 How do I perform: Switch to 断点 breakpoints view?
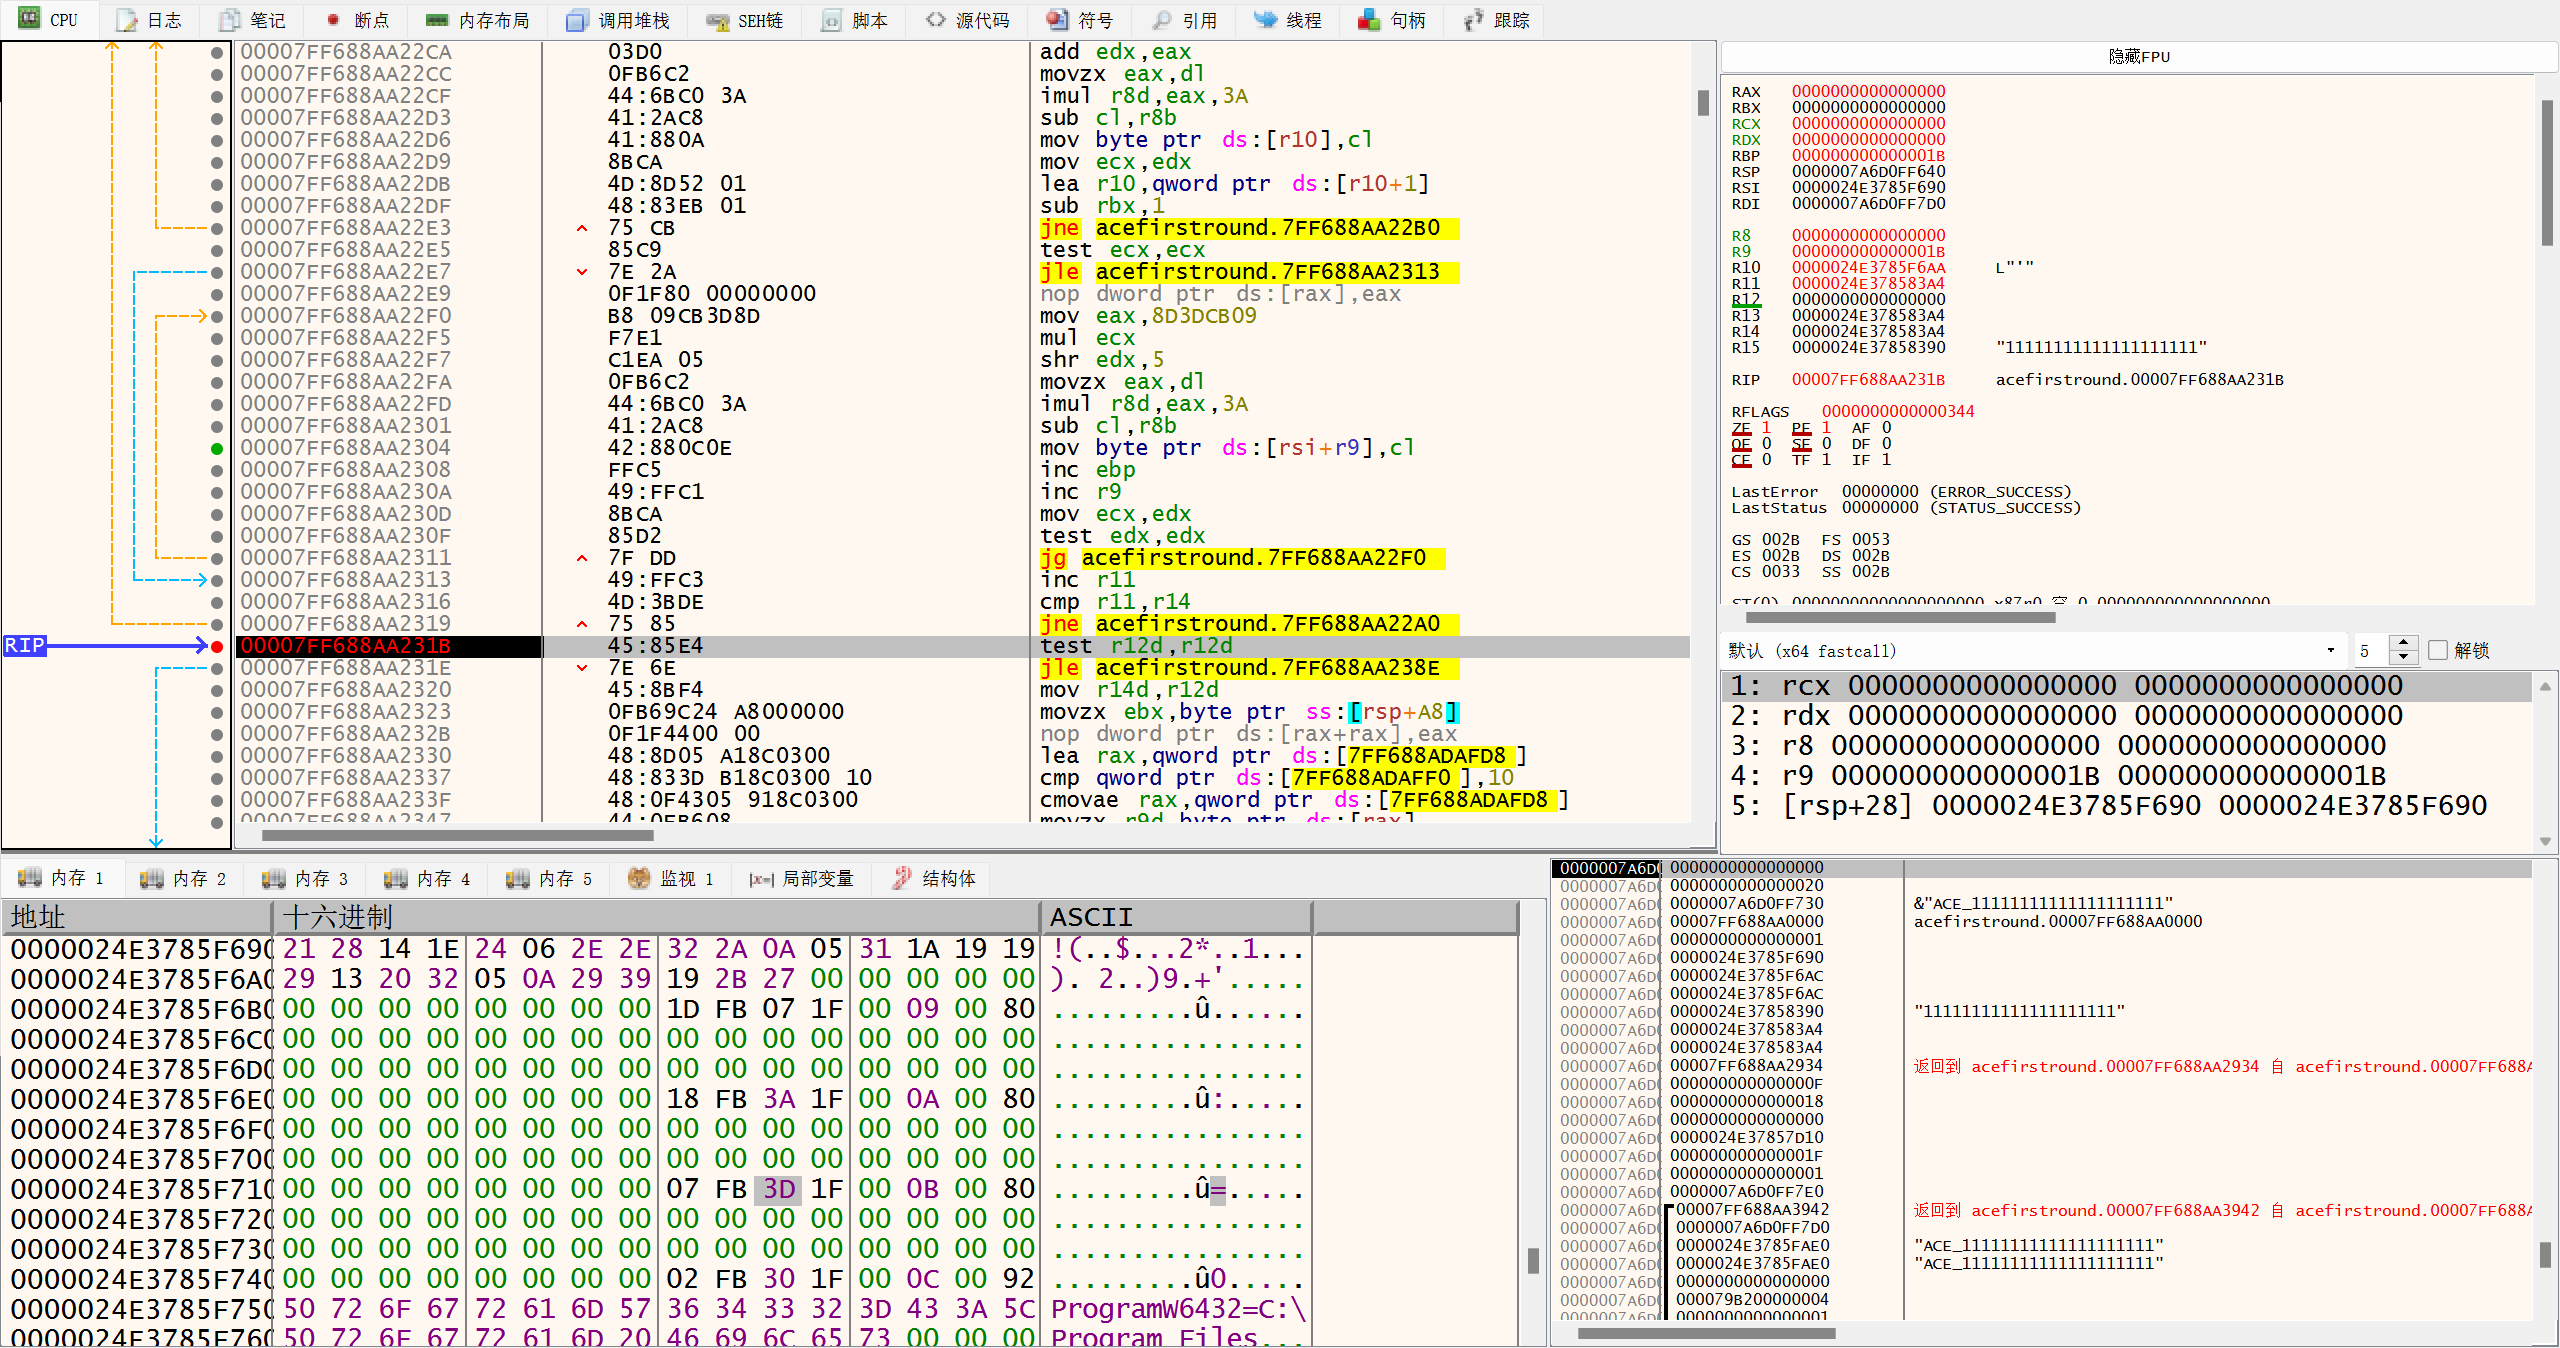point(358,20)
